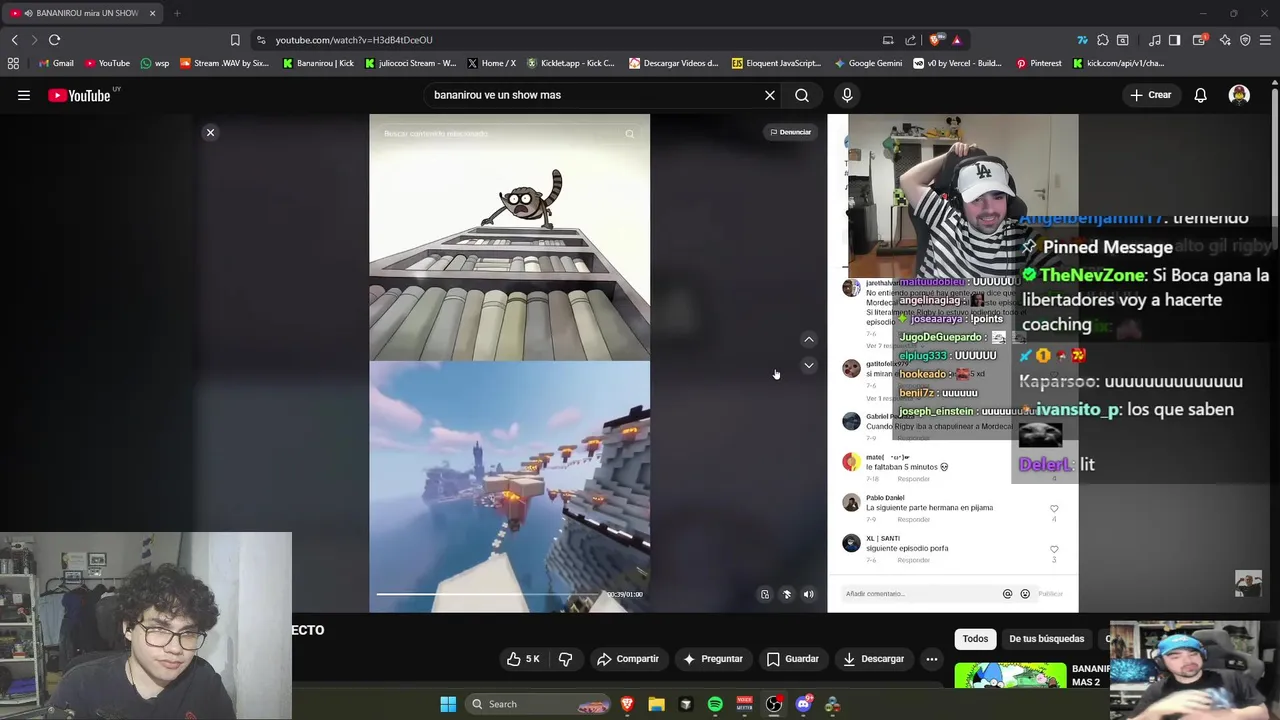Click the address bar URL
The image size is (1280, 720).
click(x=354, y=40)
